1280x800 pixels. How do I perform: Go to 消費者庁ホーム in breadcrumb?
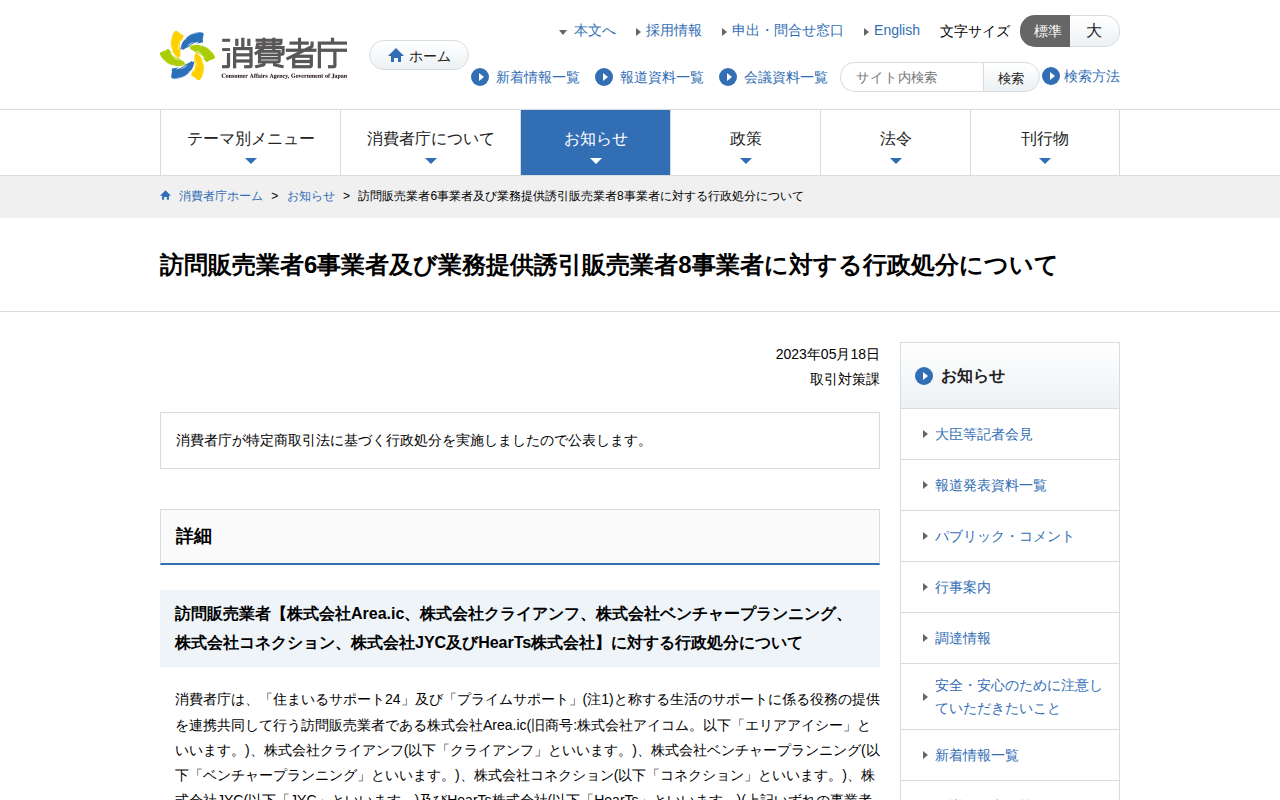(221, 196)
